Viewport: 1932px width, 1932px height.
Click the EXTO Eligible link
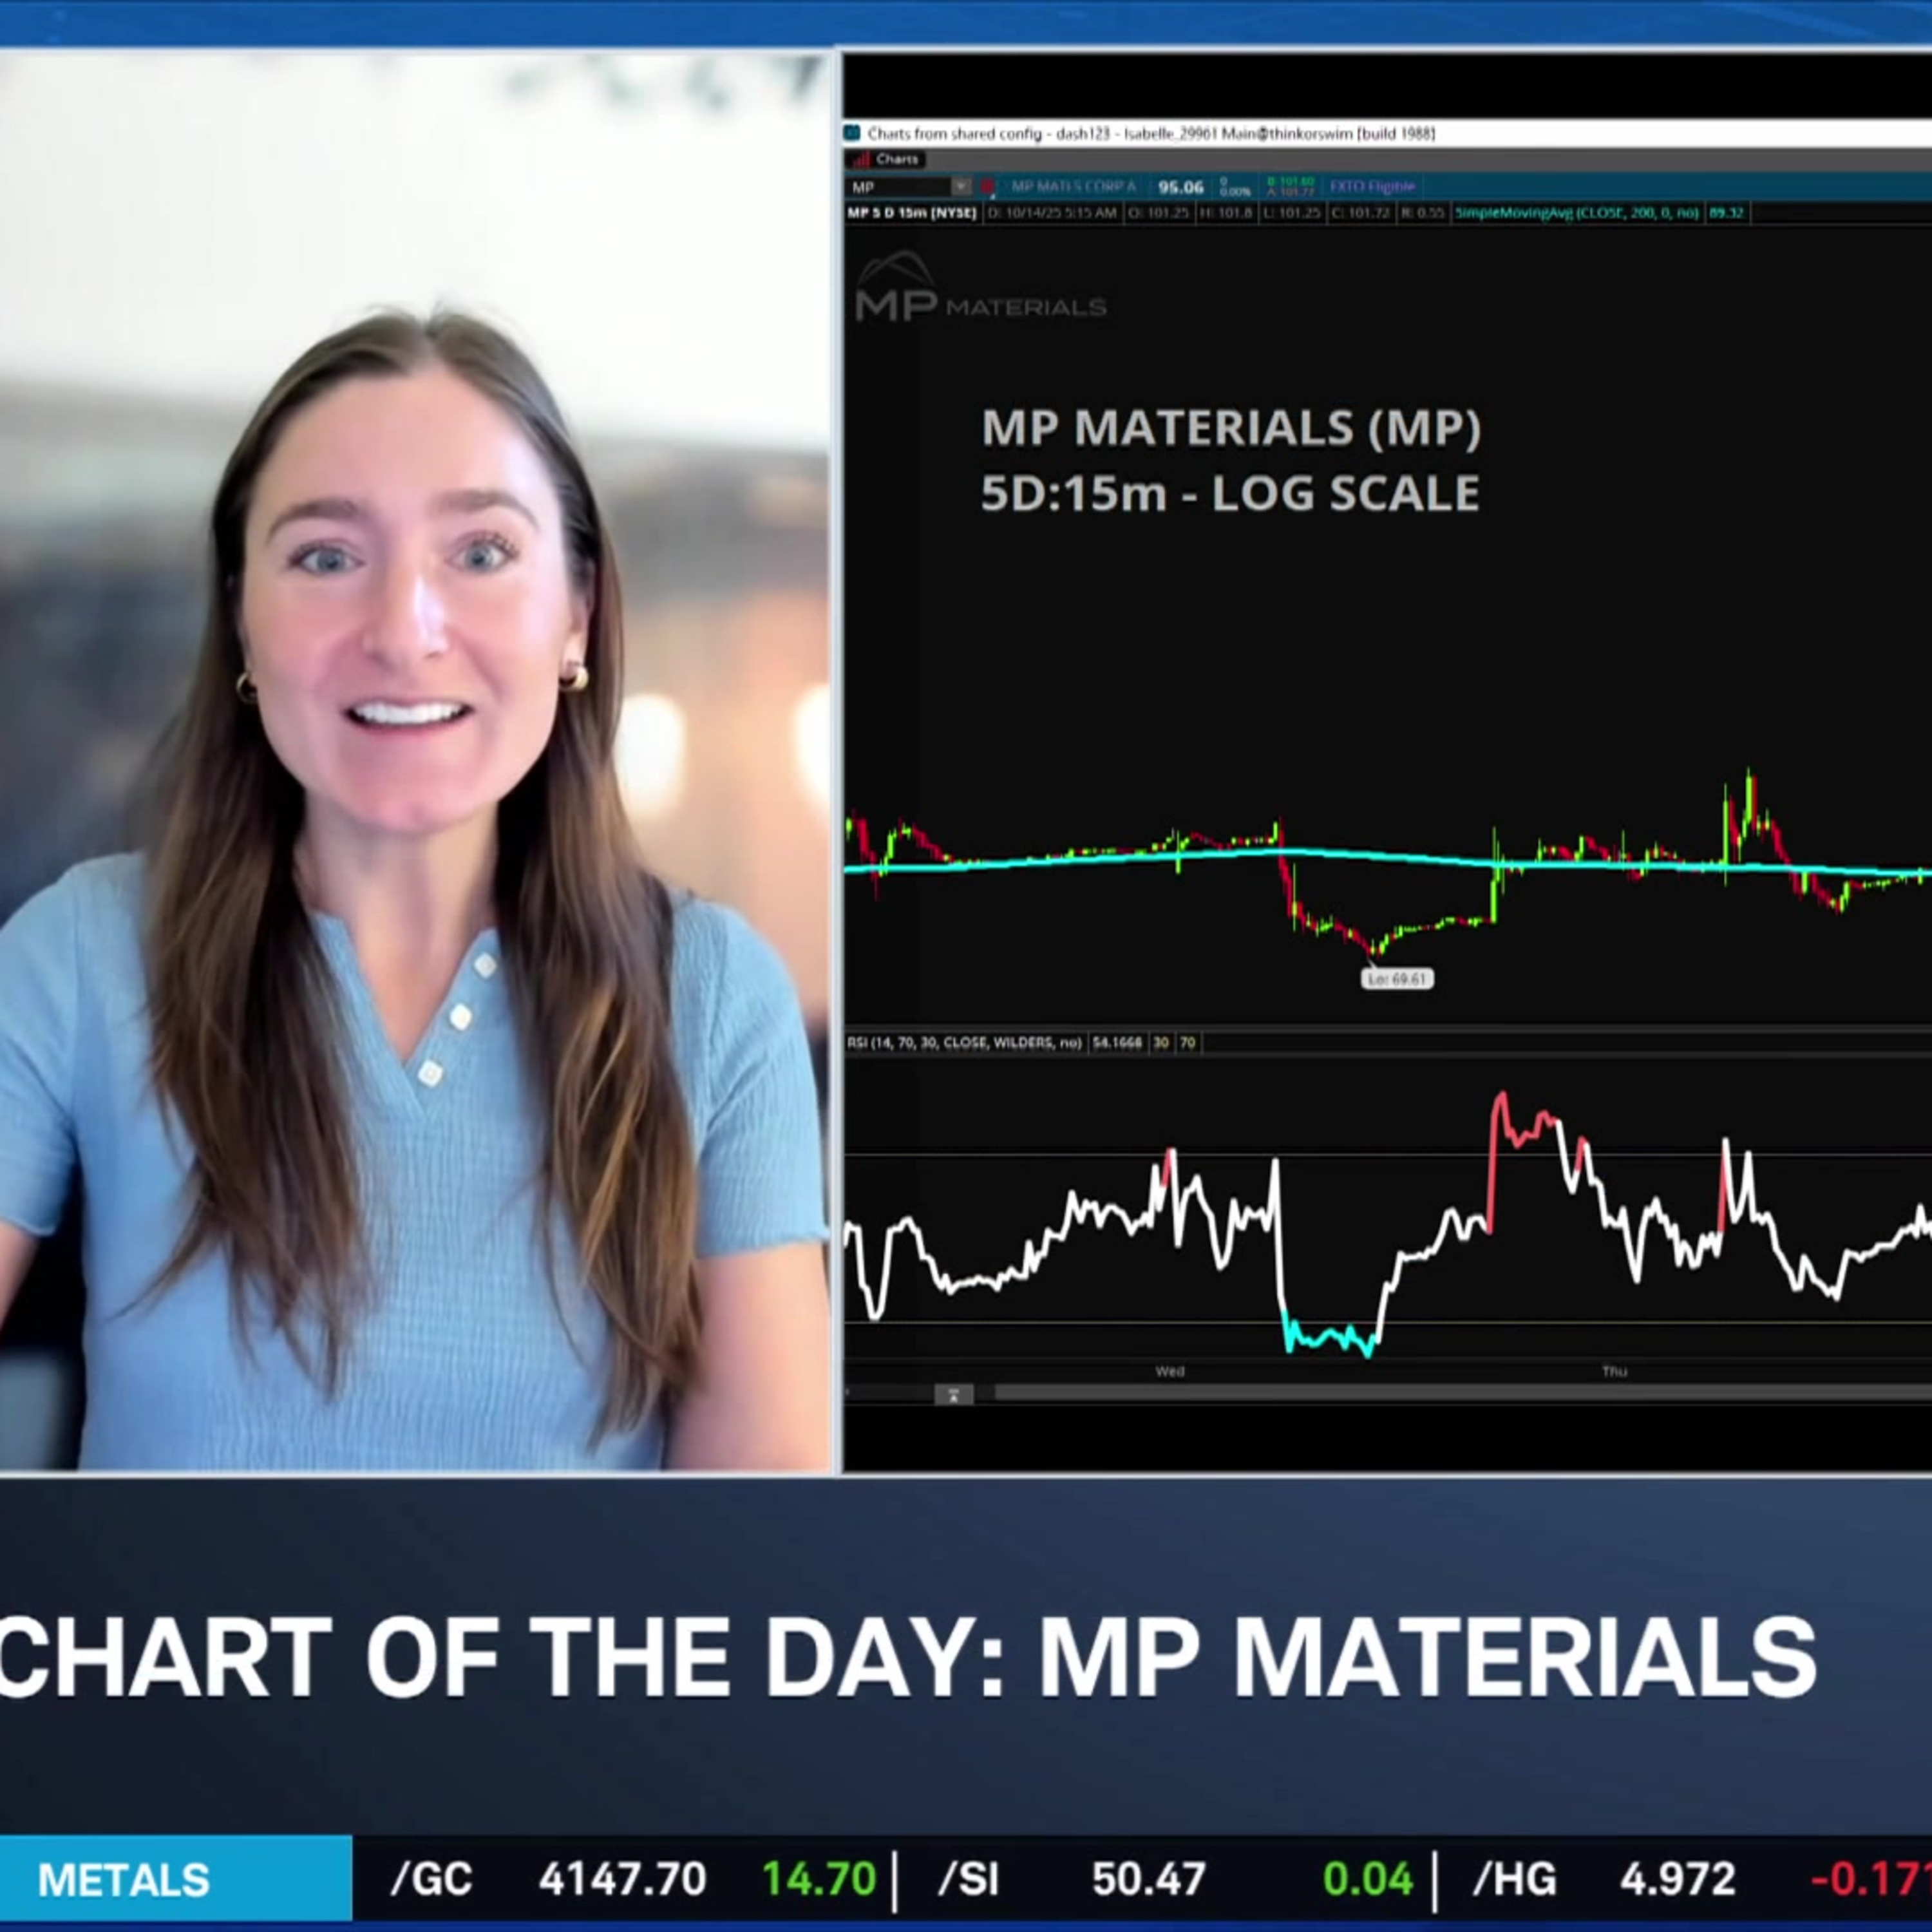tap(1372, 187)
